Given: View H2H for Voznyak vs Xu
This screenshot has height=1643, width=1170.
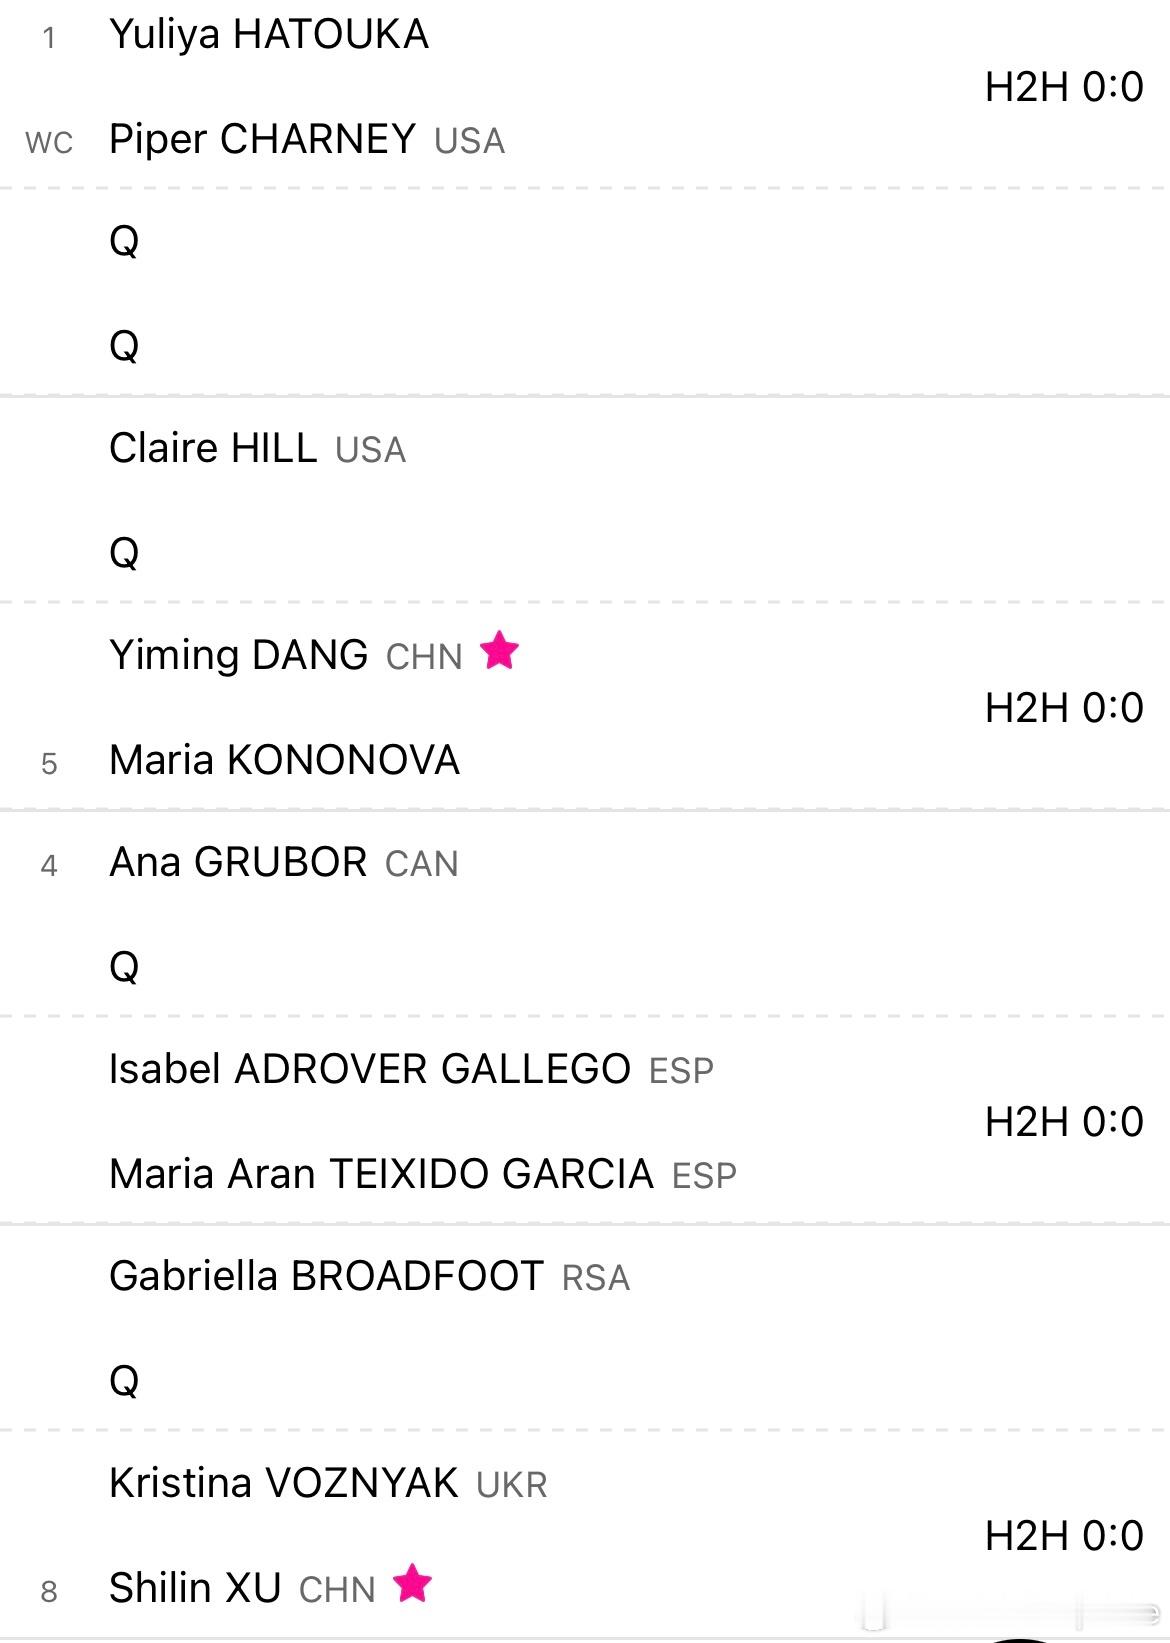Looking at the screenshot, I should 1064,1536.
